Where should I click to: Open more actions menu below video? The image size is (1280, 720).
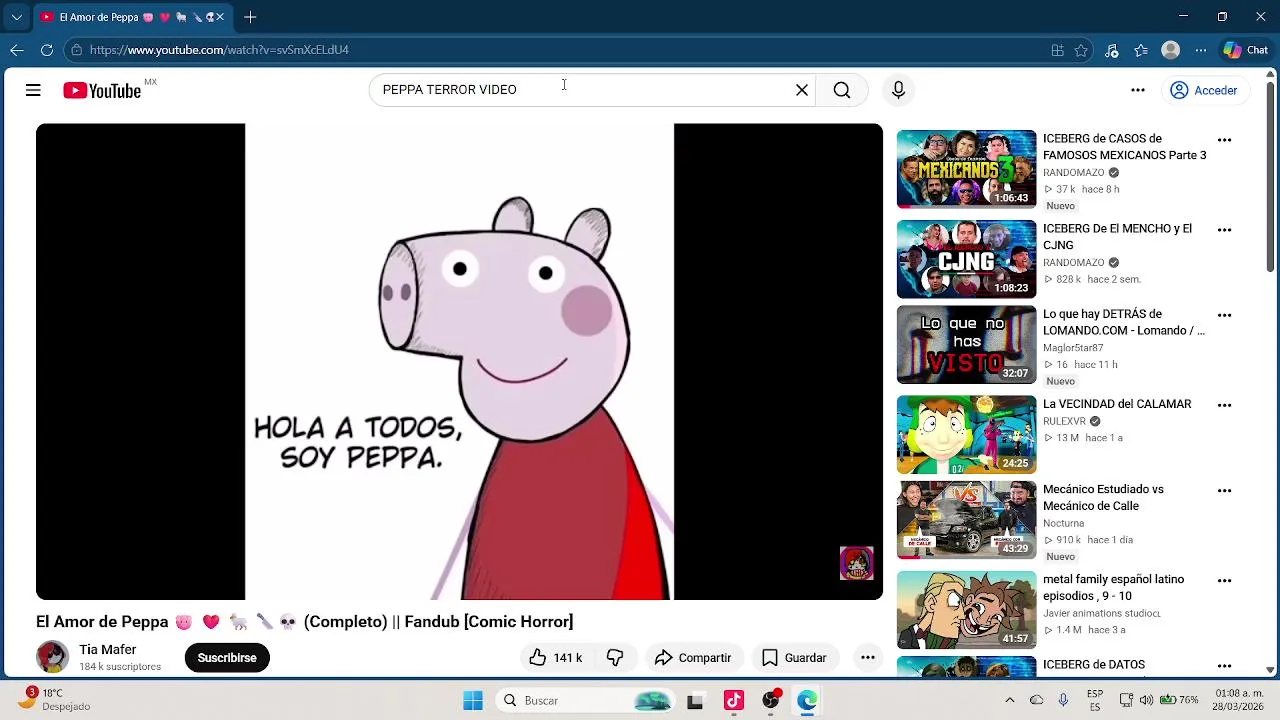pos(868,658)
